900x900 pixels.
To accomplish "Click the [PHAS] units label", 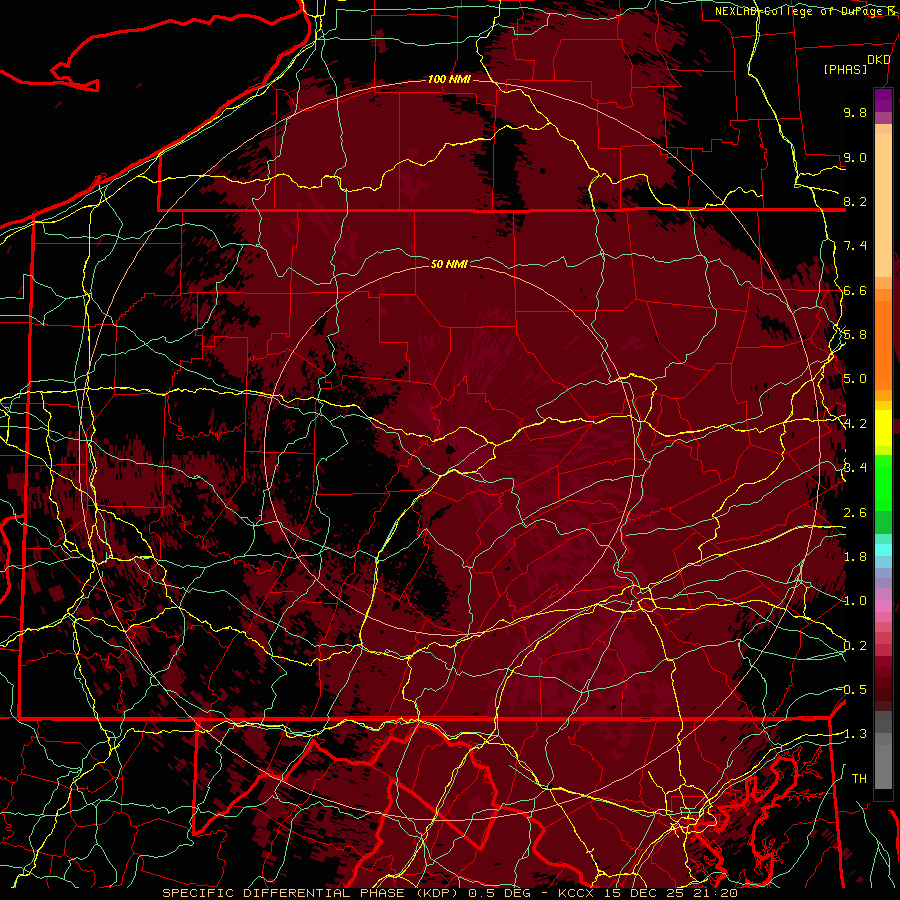I will (x=845, y=69).
